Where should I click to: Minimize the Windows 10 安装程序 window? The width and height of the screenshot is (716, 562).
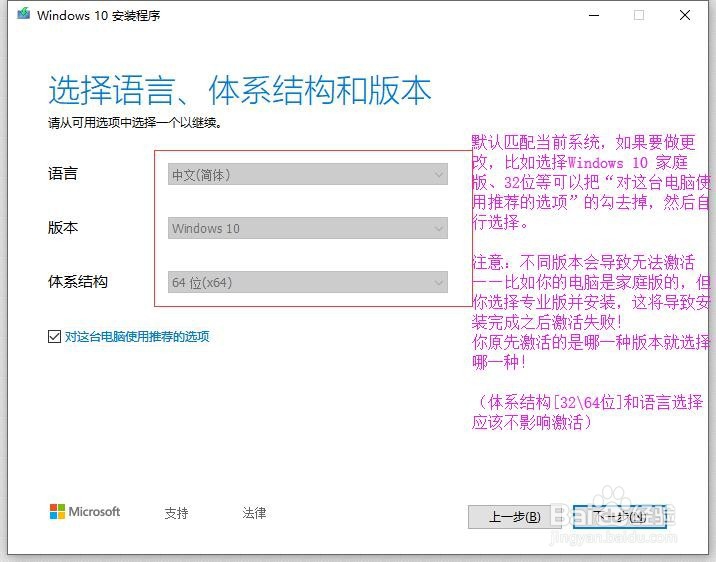[594, 15]
